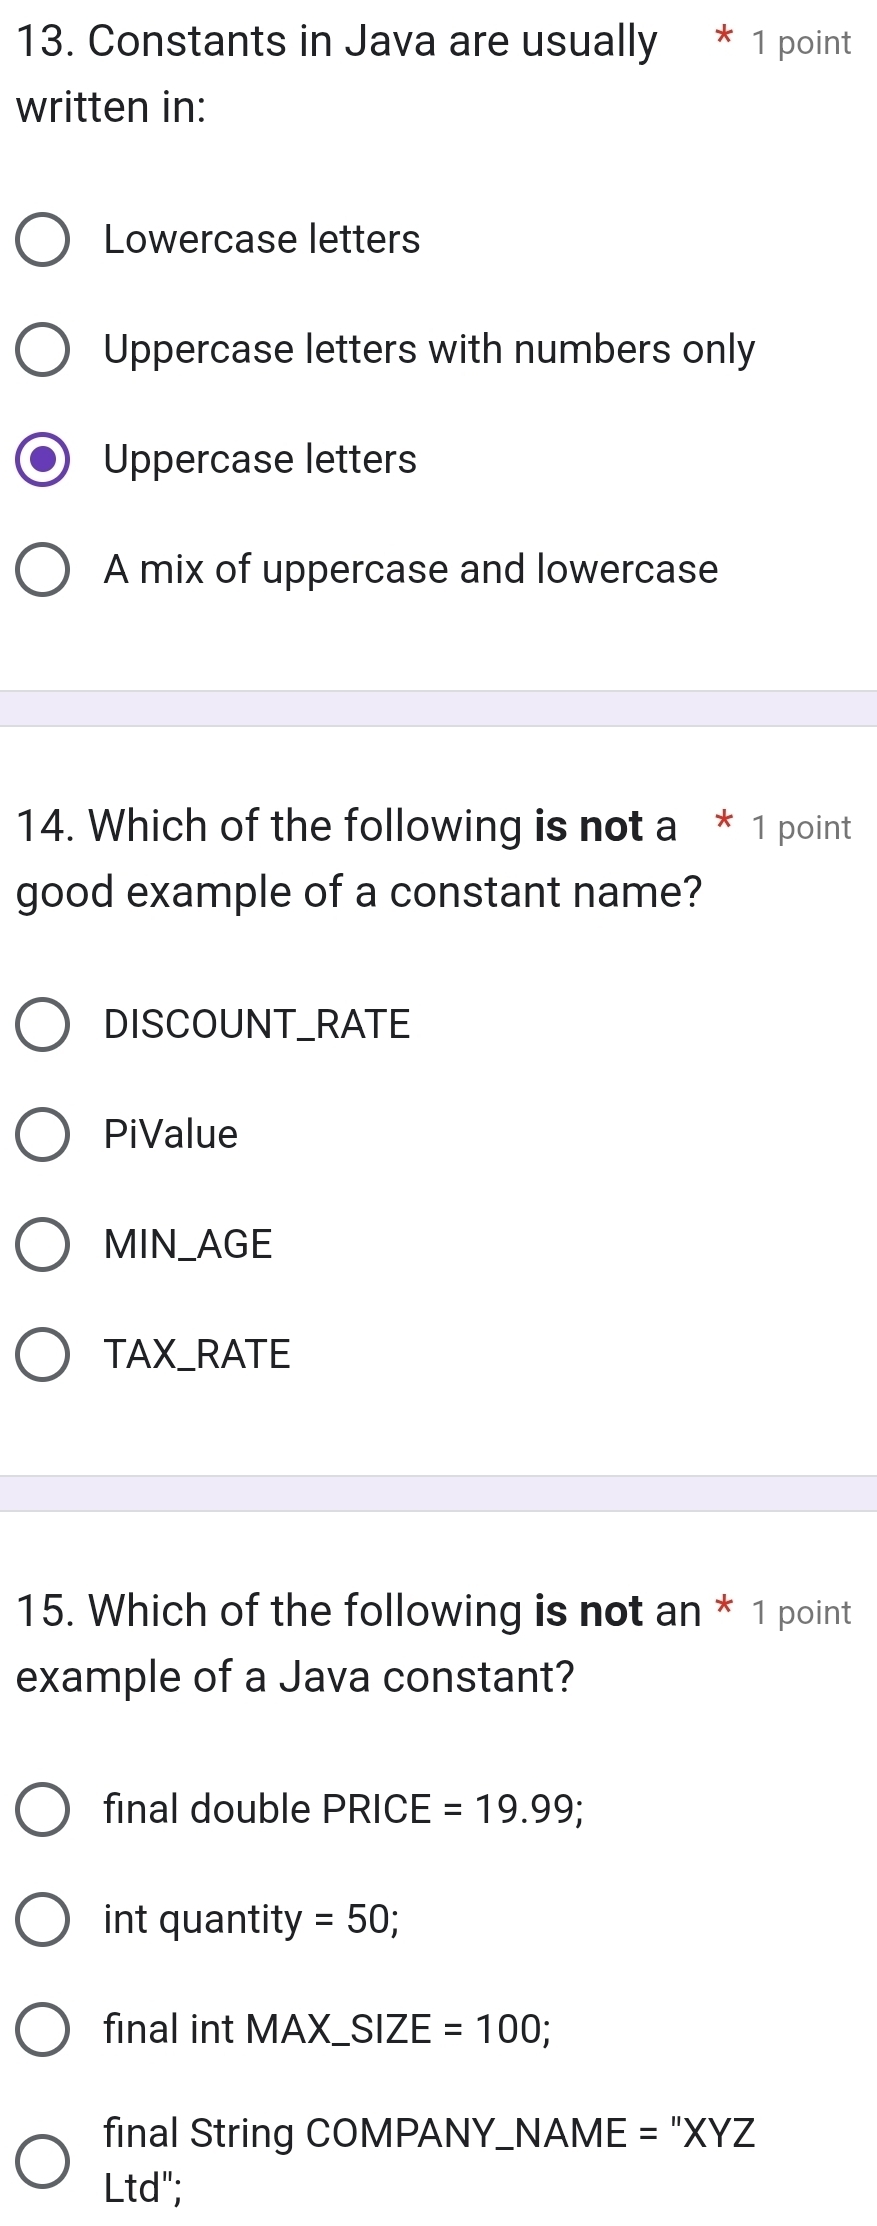Screen dimensions: 877x2226
Task: Pick the 'final String COMPANY_NAME' option
Action: [43, 2161]
